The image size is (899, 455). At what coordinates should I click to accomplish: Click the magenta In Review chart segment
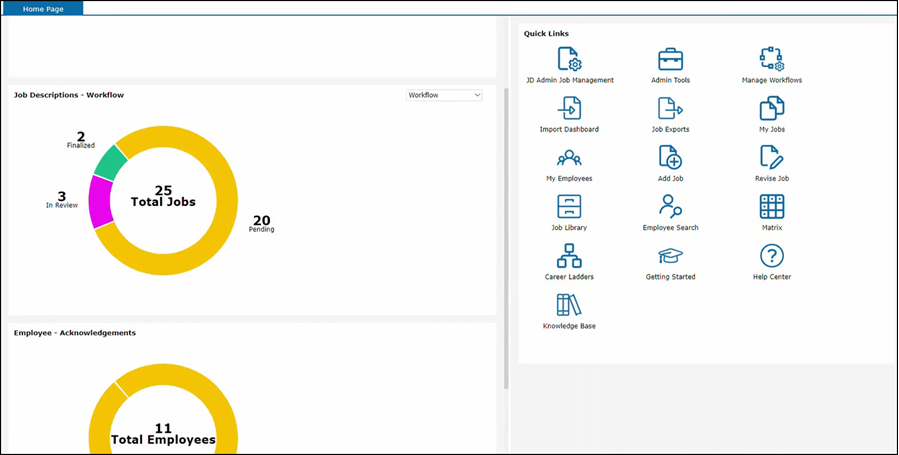point(101,200)
